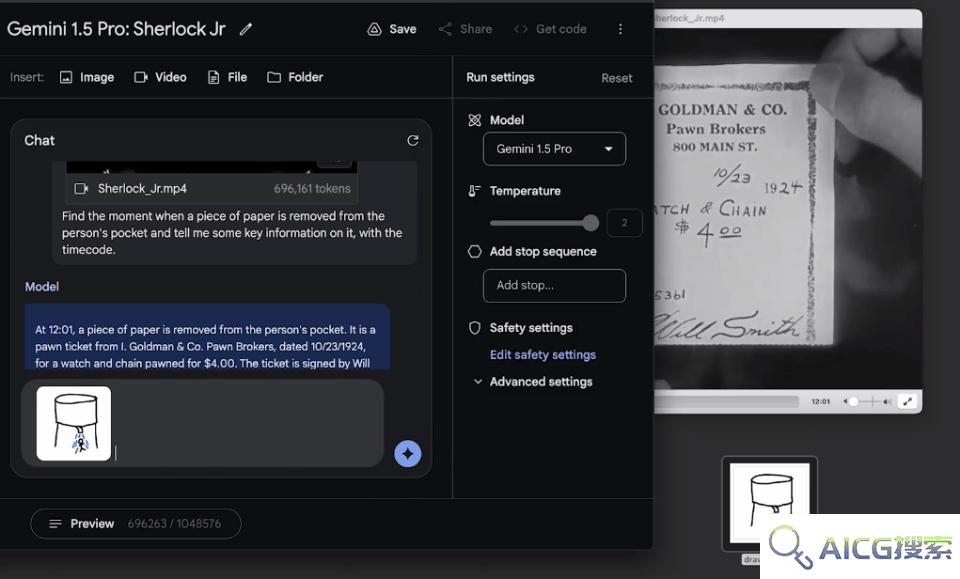Image resolution: width=960 pixels, height=579 pixels.
Task: Click the Preview token count button
Action: click(x=136, y=524)
